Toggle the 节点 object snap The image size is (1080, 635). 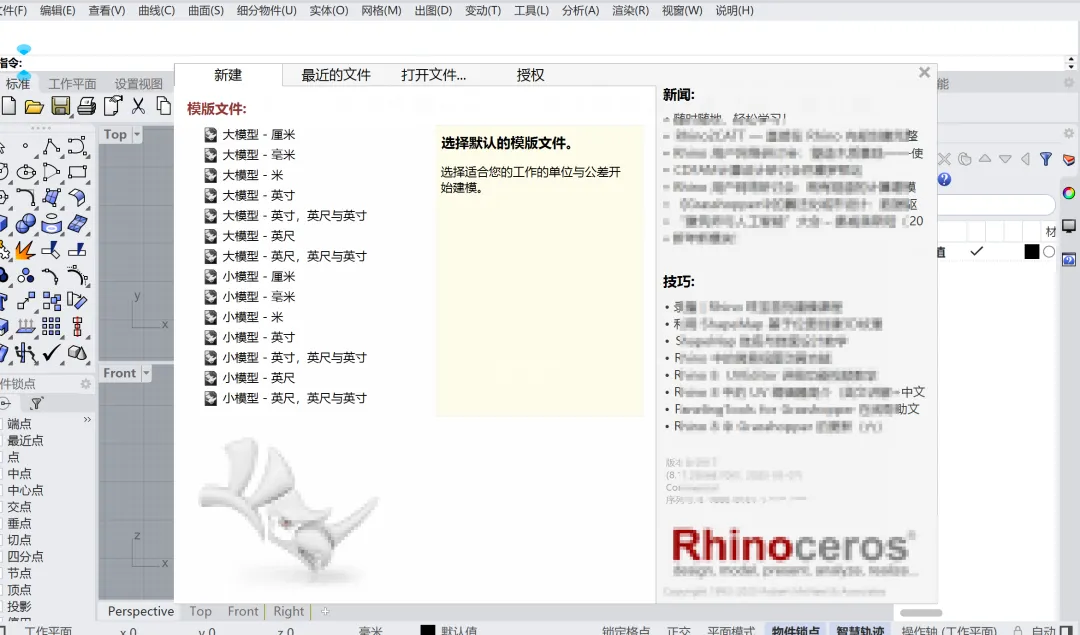point(19,572)
